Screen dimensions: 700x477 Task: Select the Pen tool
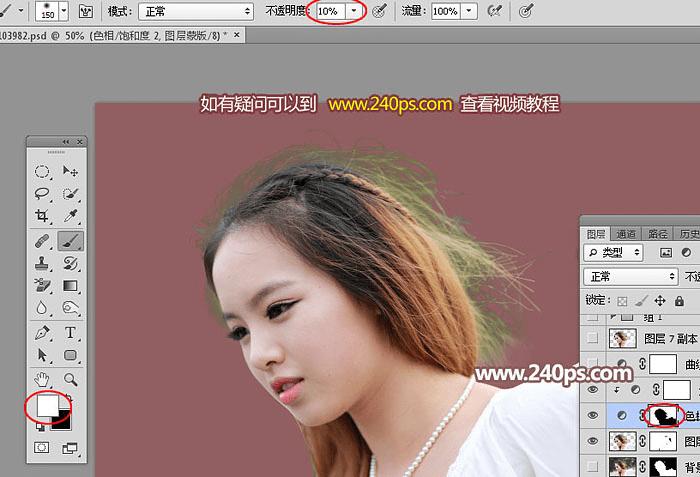pos(42,333)
